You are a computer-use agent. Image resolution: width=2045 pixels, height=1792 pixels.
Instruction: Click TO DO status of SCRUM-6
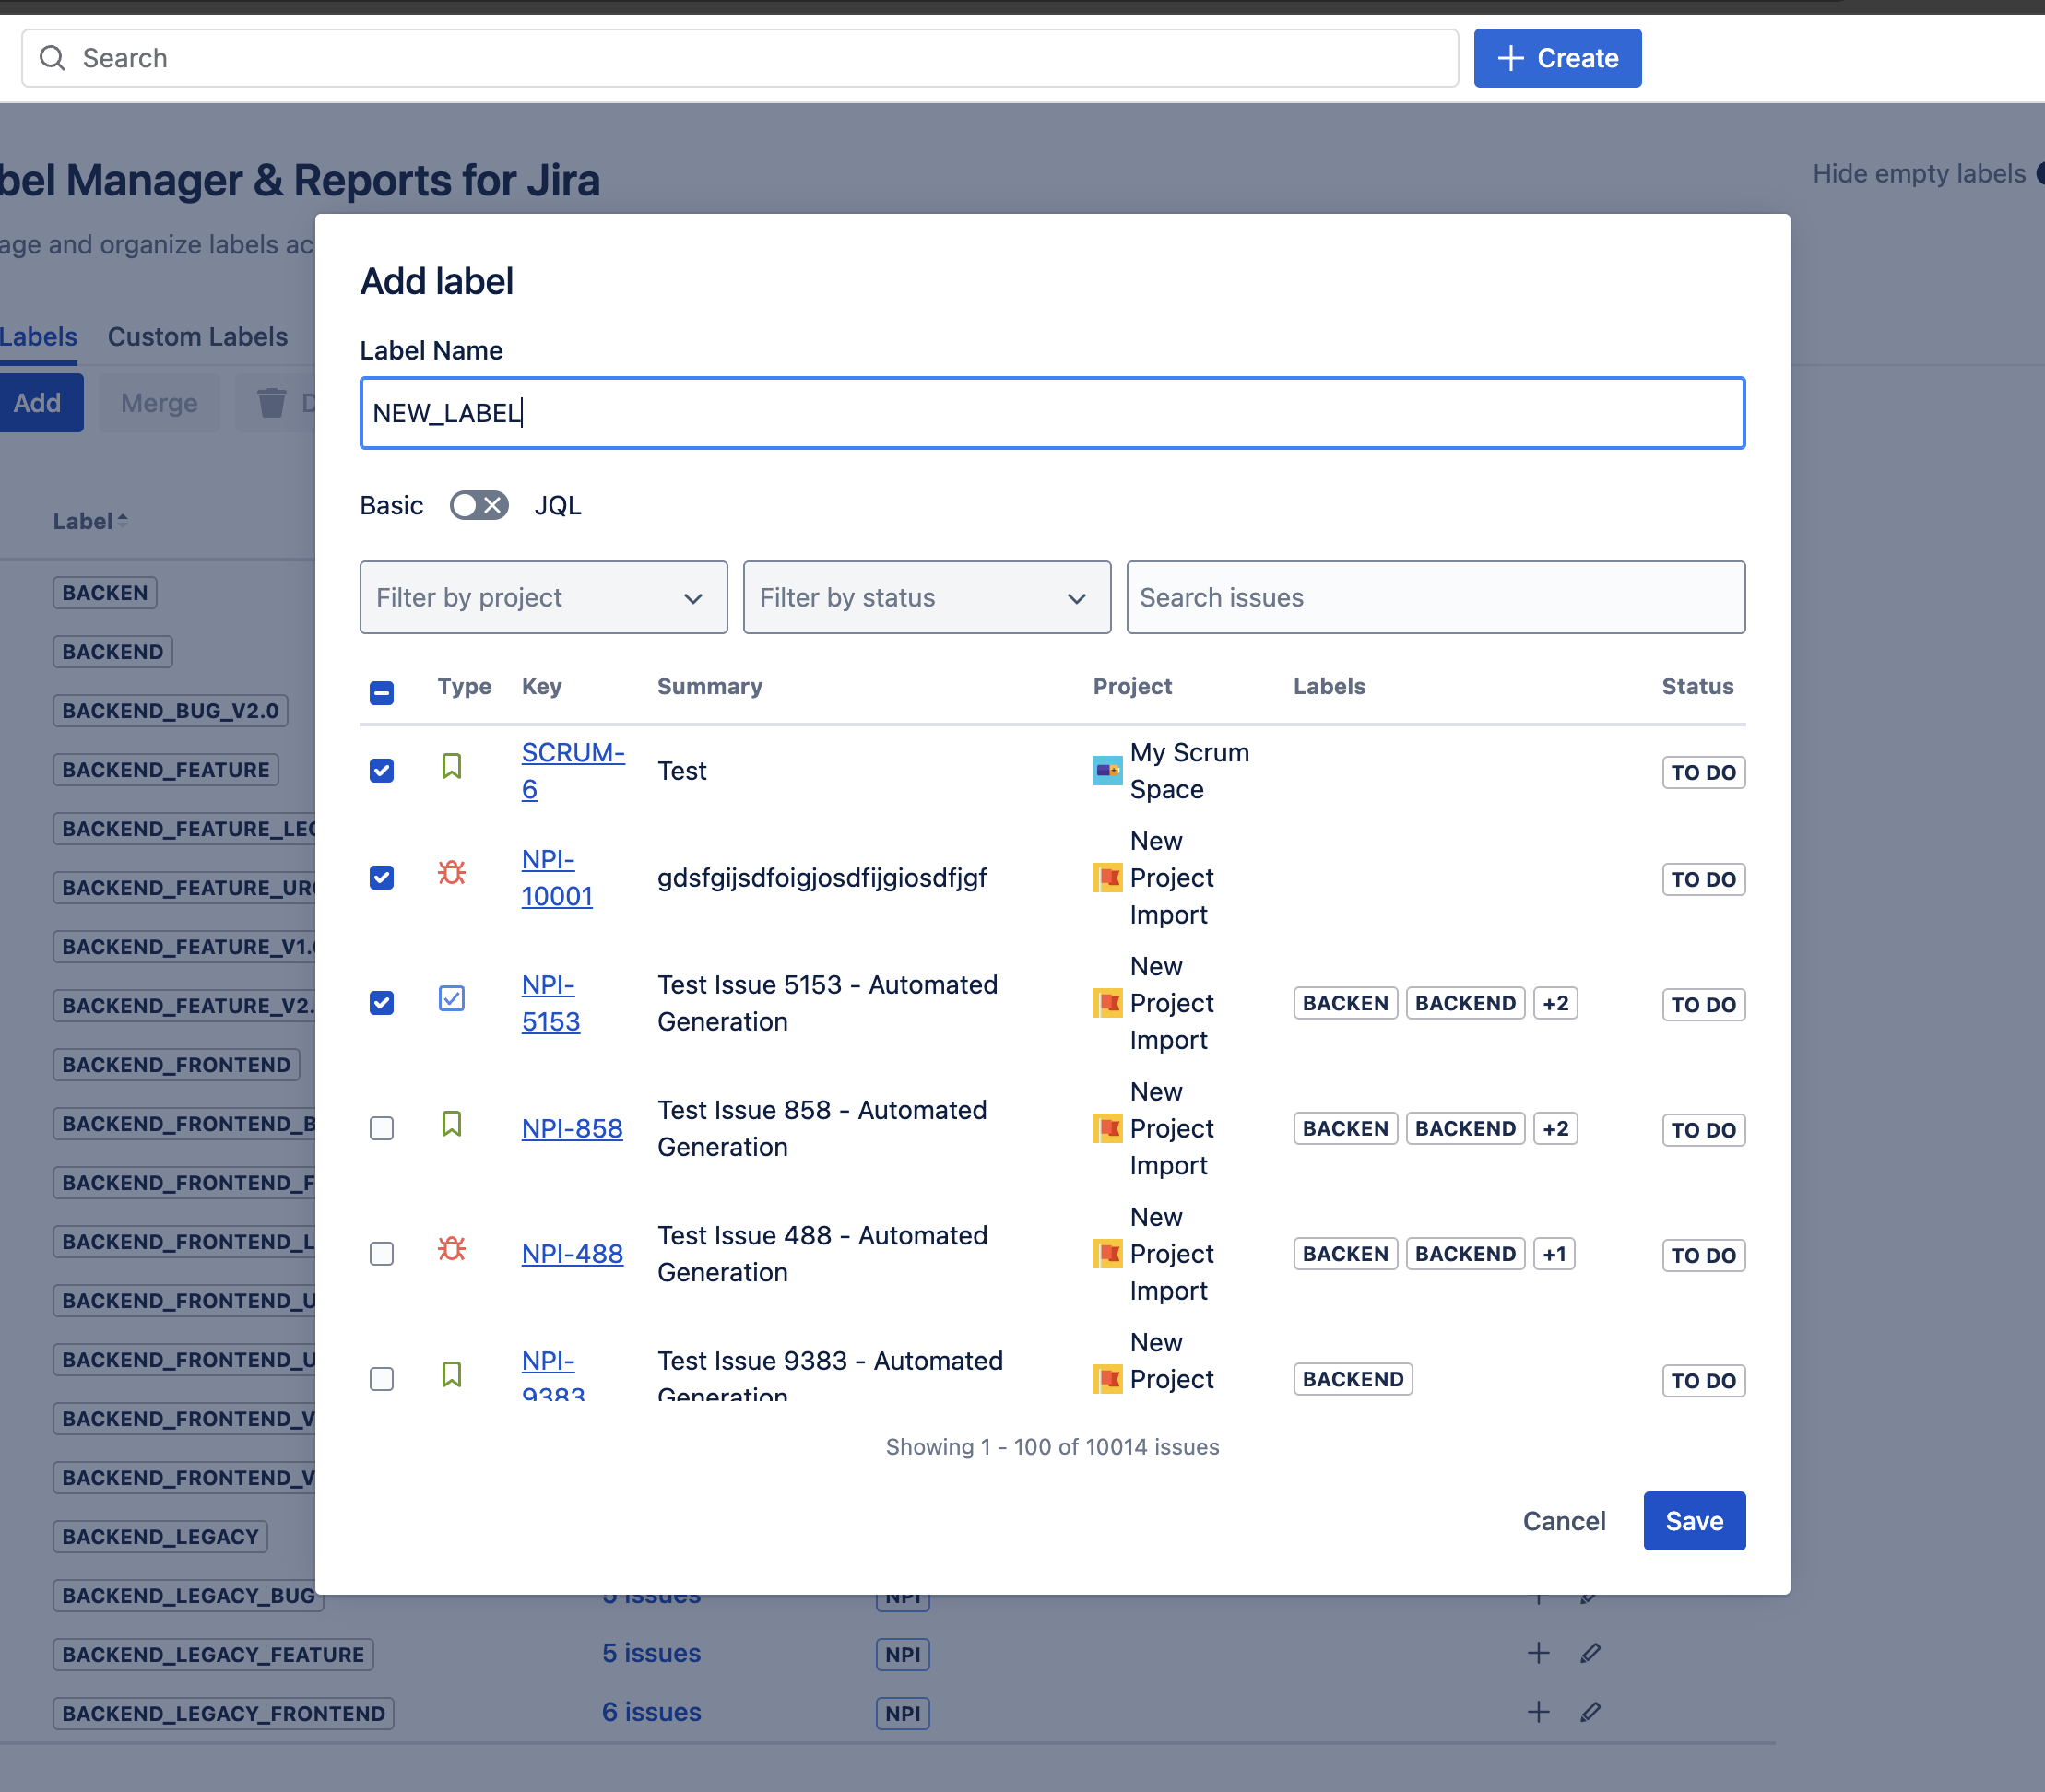pos(1703,772)
